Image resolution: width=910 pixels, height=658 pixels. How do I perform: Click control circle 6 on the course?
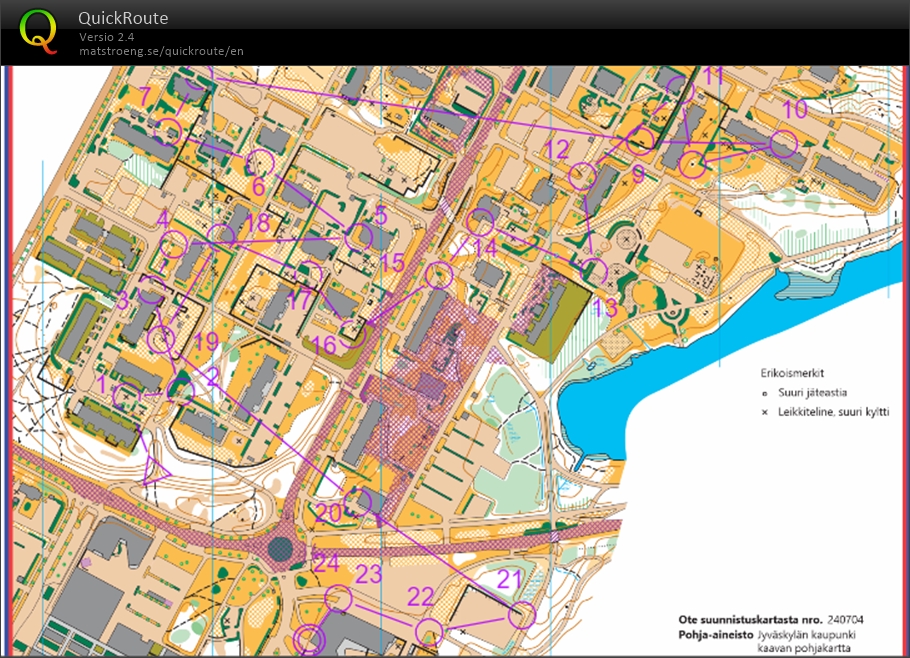260,162
